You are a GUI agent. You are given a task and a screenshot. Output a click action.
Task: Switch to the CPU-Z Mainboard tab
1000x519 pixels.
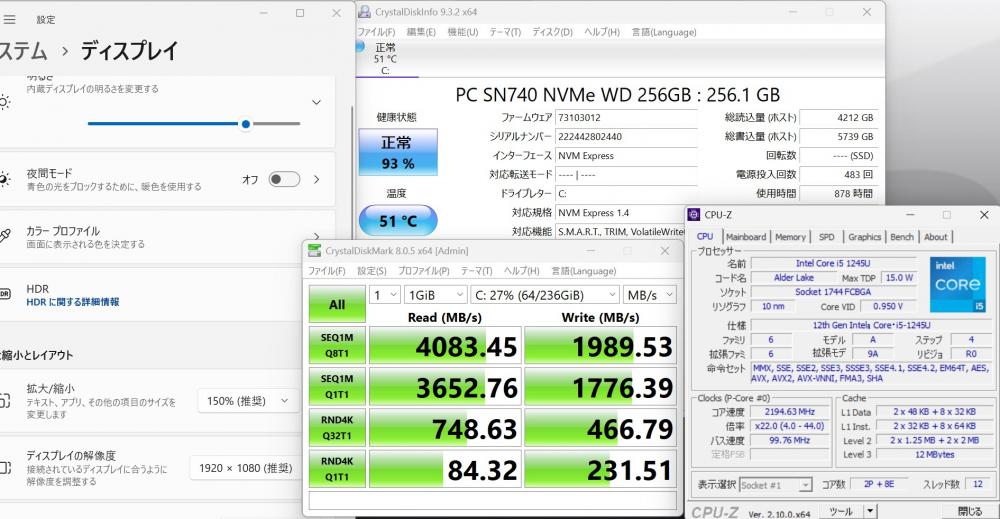[746, 237]
